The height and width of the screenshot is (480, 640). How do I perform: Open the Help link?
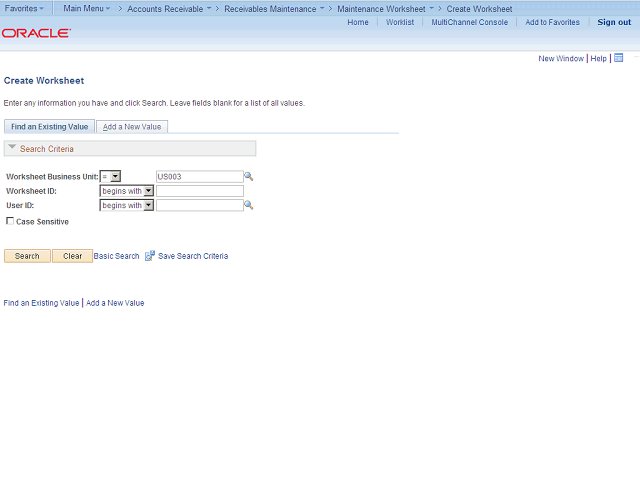click(598, 58)
